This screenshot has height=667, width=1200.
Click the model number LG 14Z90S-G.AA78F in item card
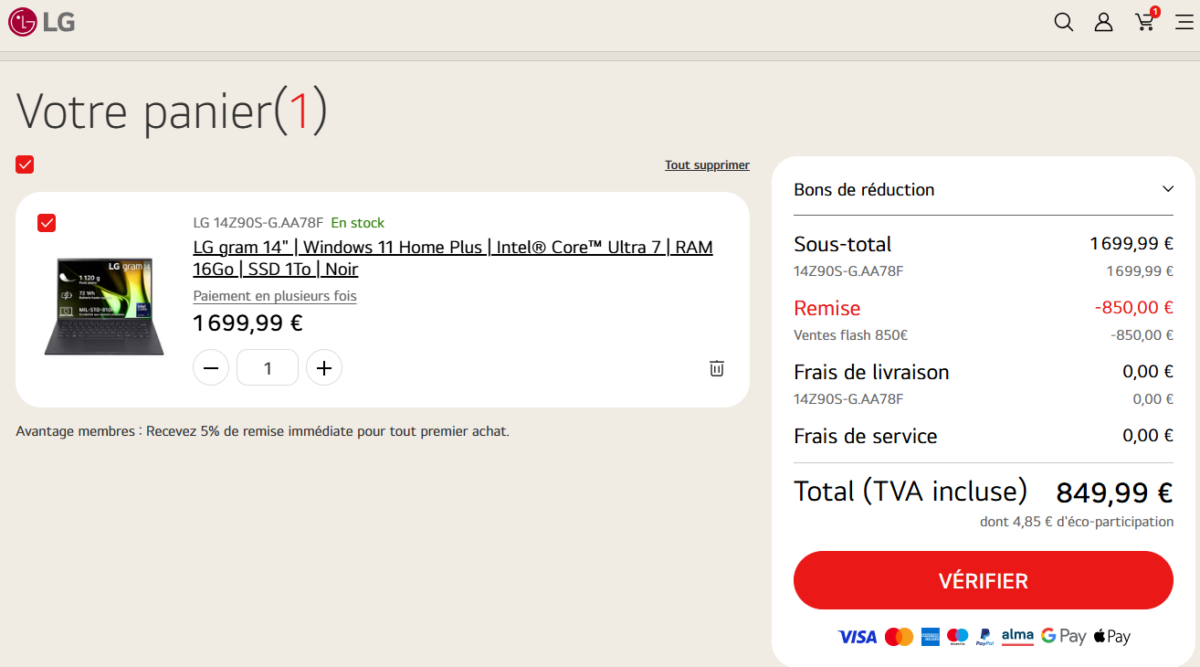tap(258, 223)
